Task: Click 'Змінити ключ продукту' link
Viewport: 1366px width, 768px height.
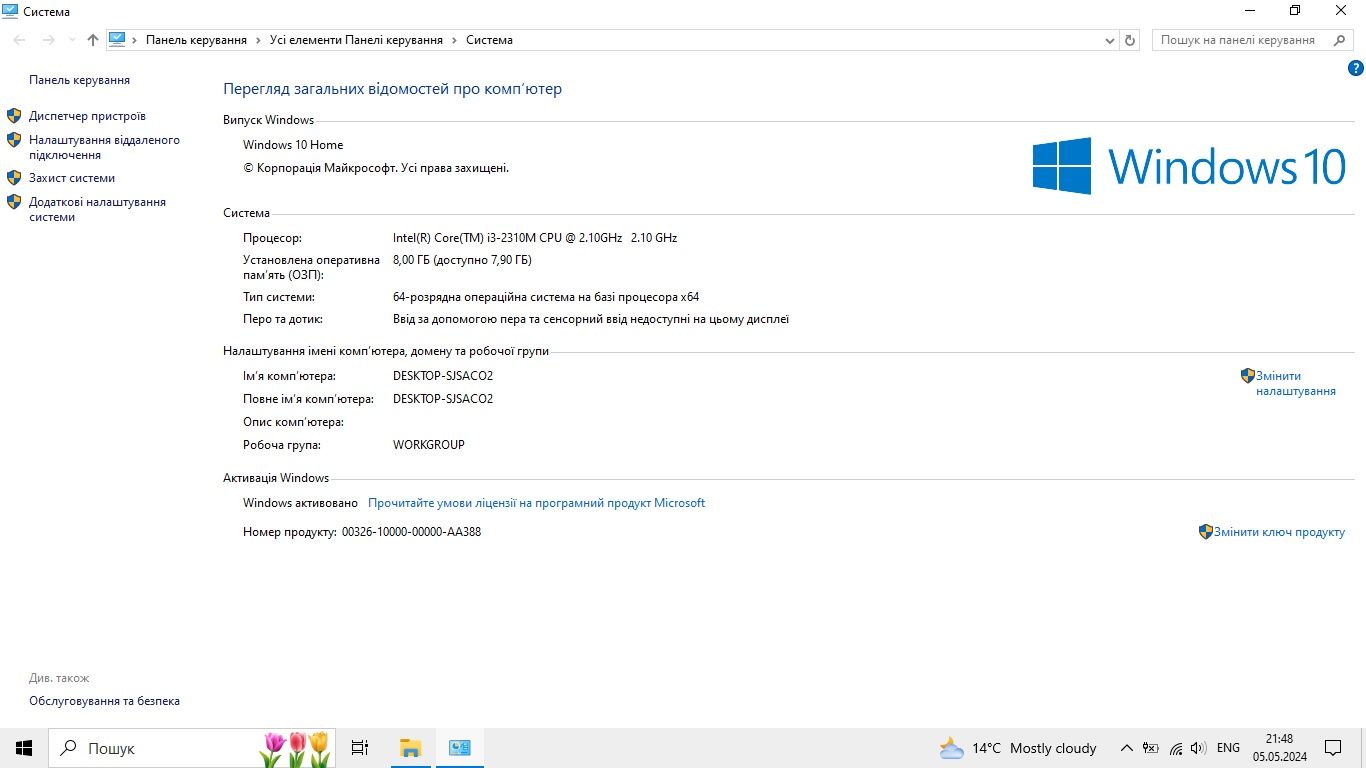Action: click(1279, 532)
